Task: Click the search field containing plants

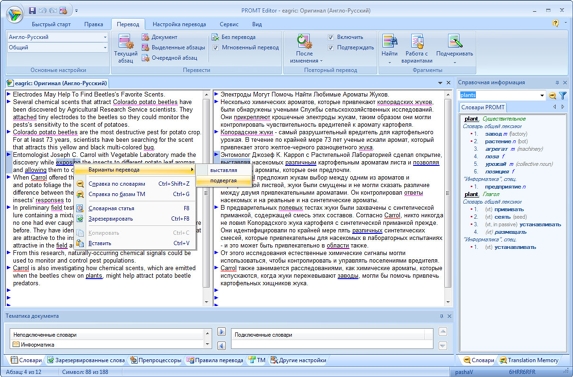Action: coord(502,95)
